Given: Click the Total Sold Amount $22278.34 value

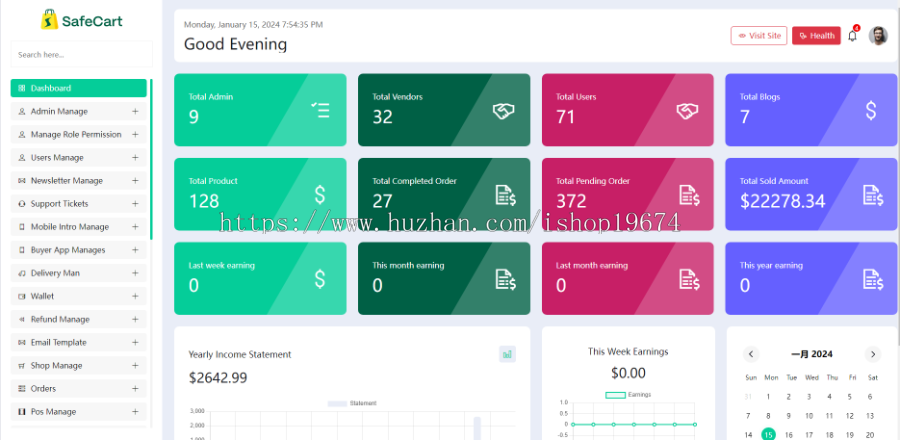Looking at the screenshot, I should [x=782, y=201].
